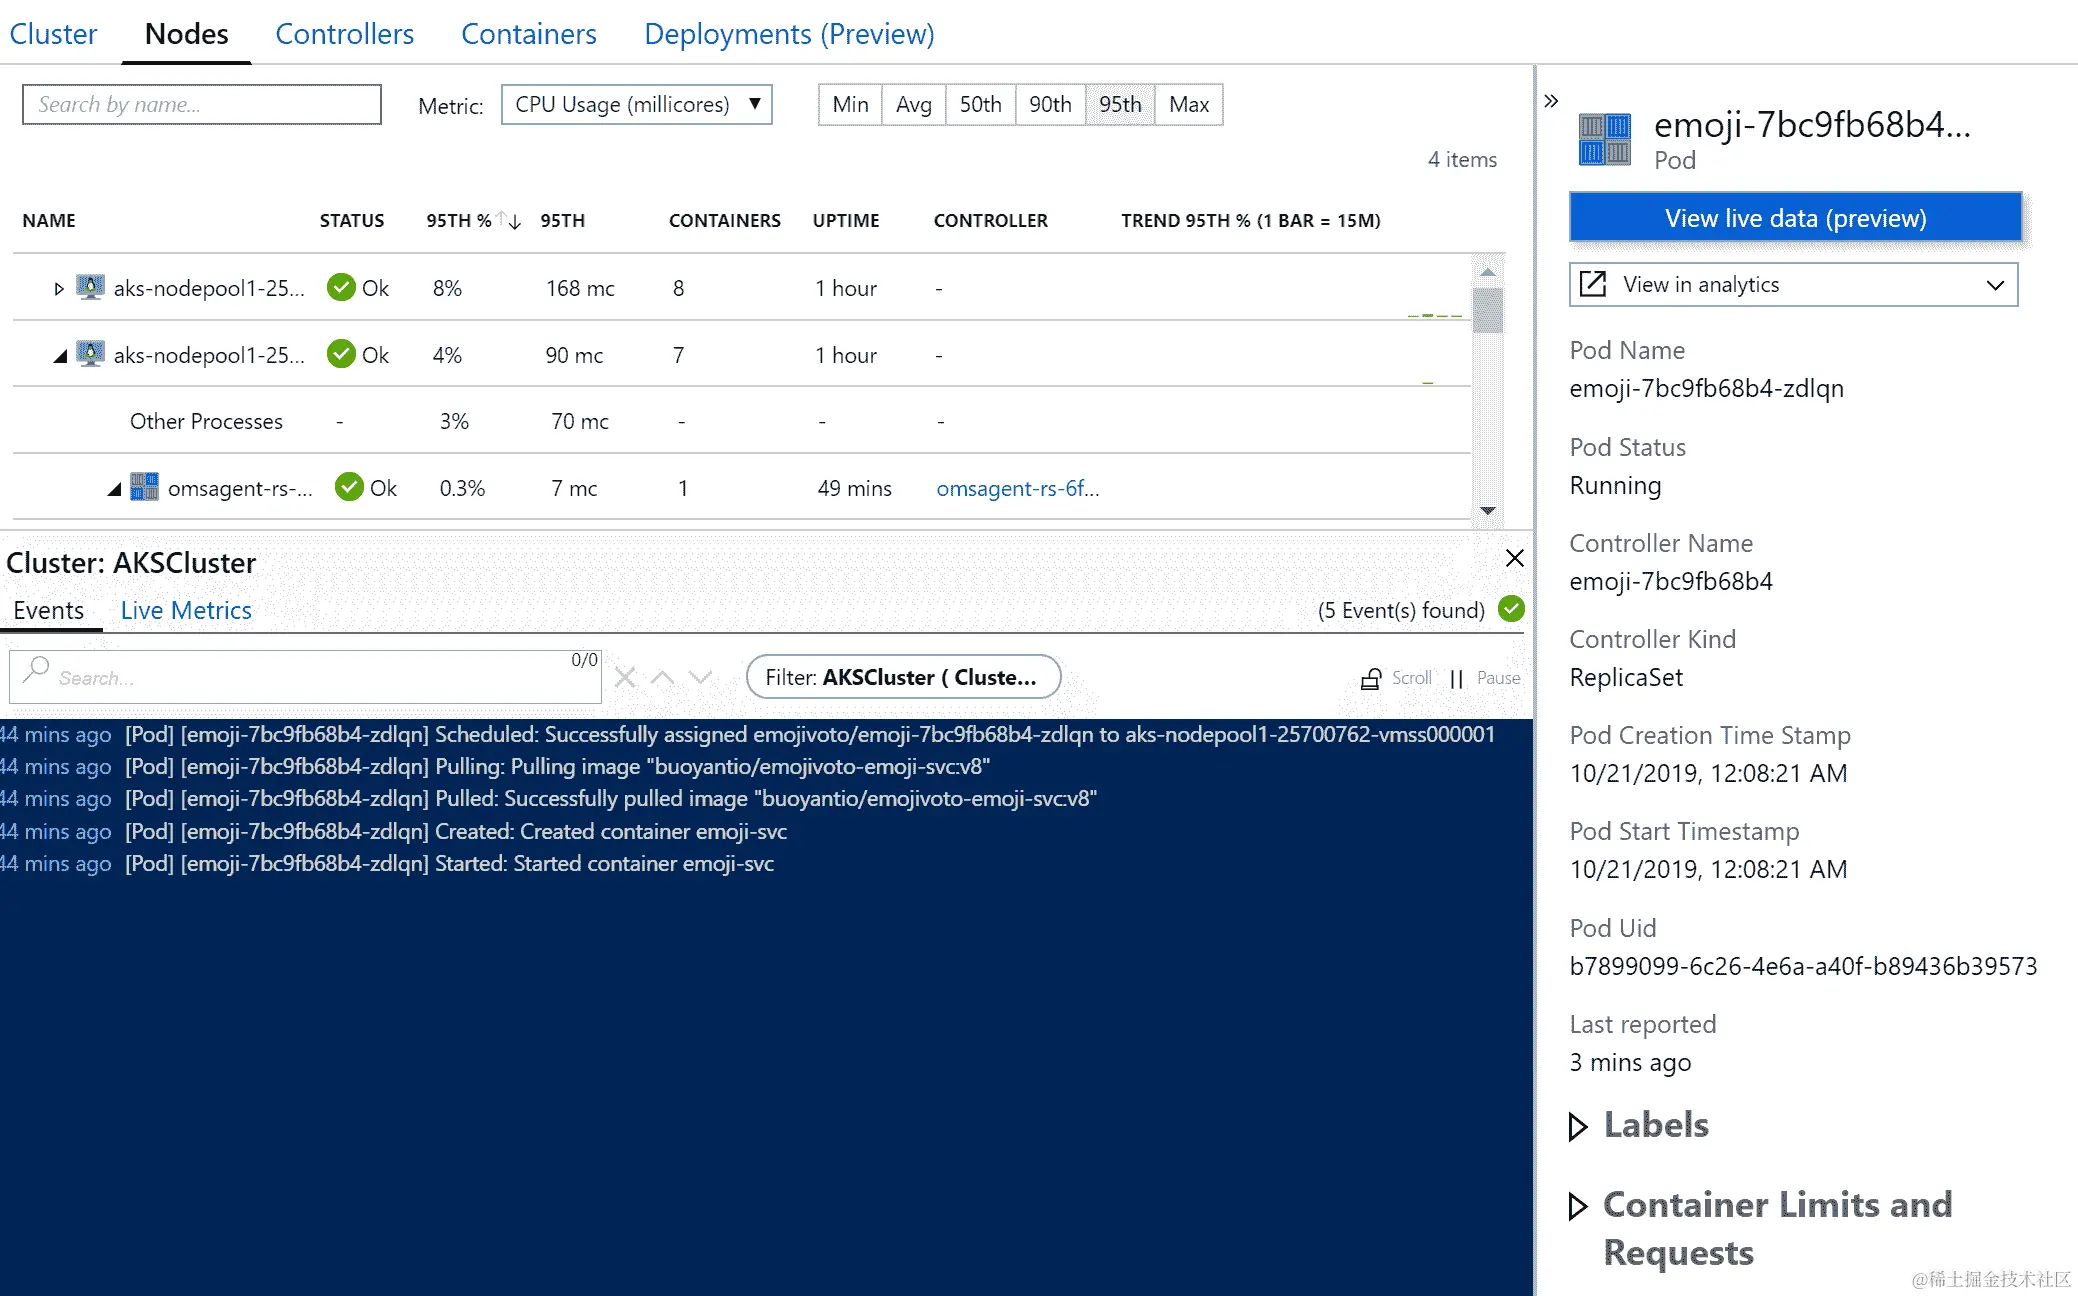2078x1296 pixels.
Task: Switch to the Controllers tab
Action: (x=344, y=34)
